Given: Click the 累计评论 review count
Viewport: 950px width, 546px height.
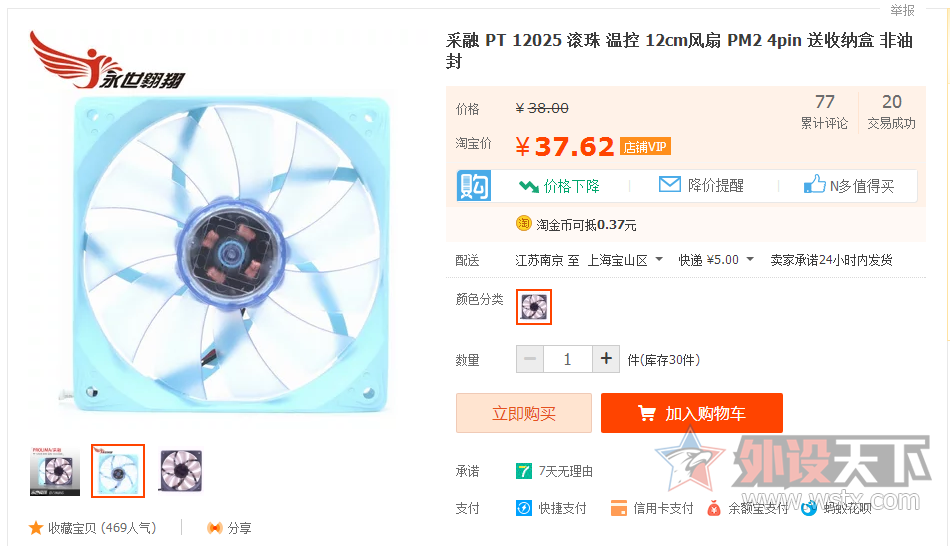Looking at the screenshot, I should tap(824, 112).
